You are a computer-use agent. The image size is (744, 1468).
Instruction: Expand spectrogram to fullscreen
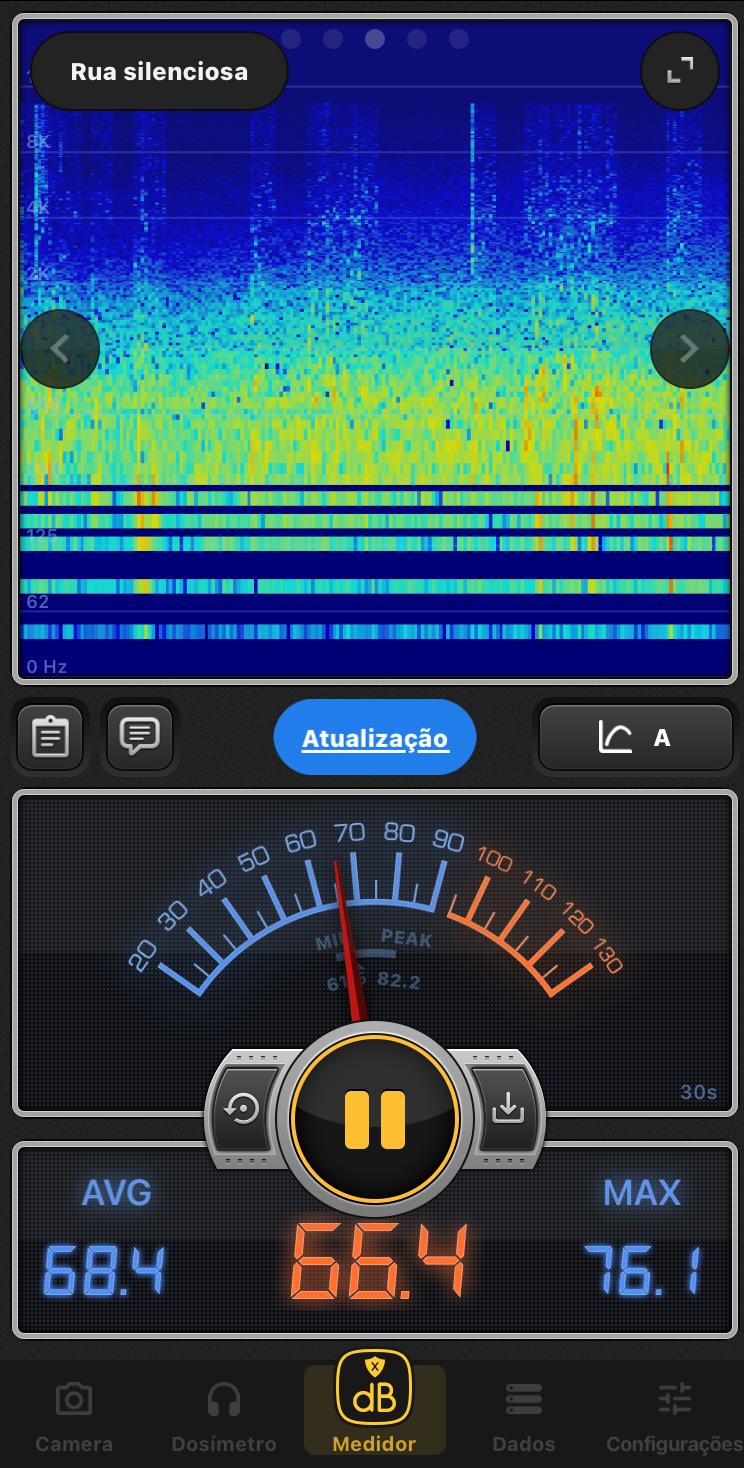click(x=680, y=71)
